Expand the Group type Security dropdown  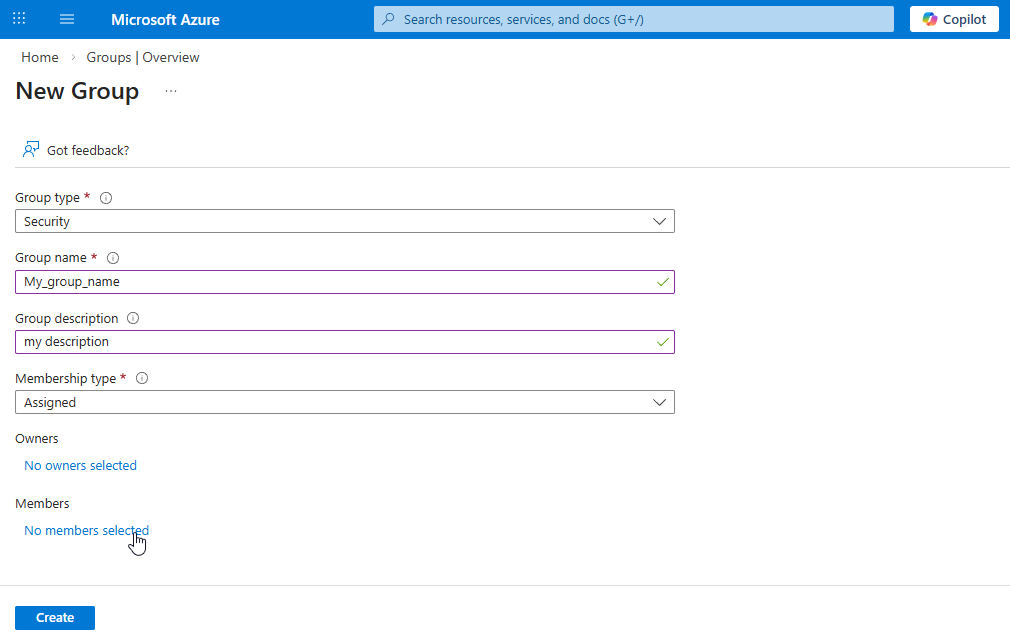345,221
